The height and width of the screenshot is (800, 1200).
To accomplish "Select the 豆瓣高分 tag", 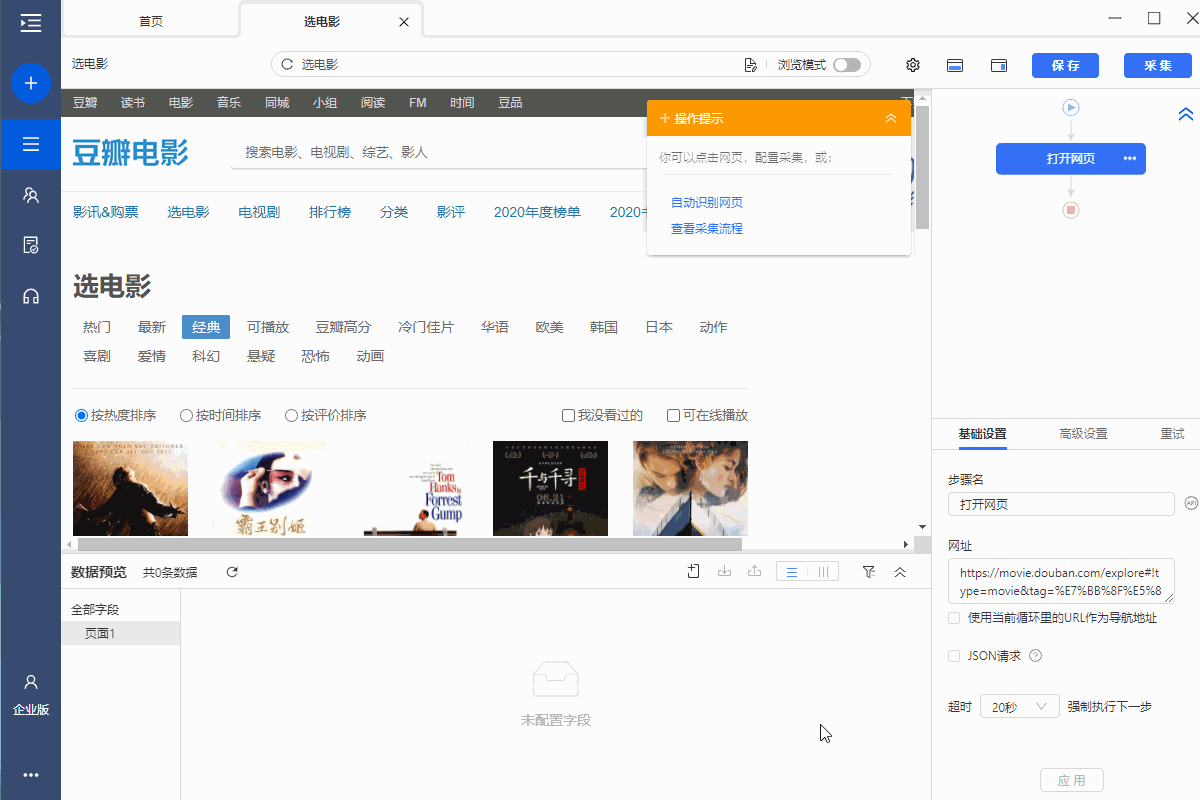I will [343, 327].
